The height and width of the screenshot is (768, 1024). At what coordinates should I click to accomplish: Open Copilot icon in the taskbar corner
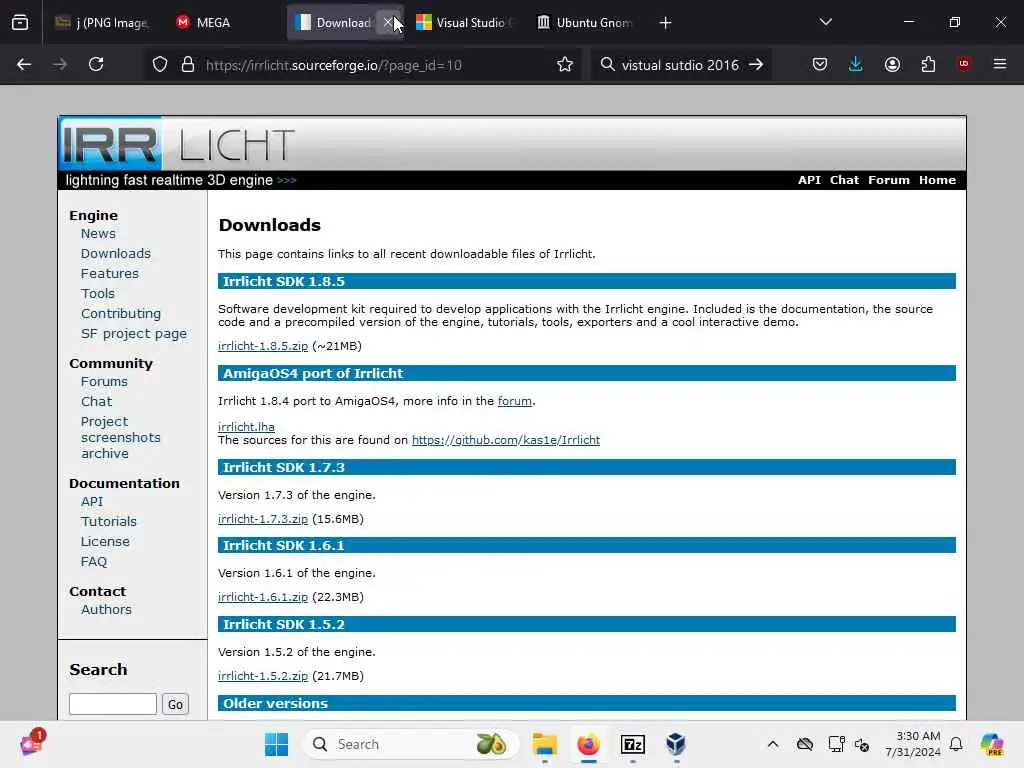coord(992,744)
